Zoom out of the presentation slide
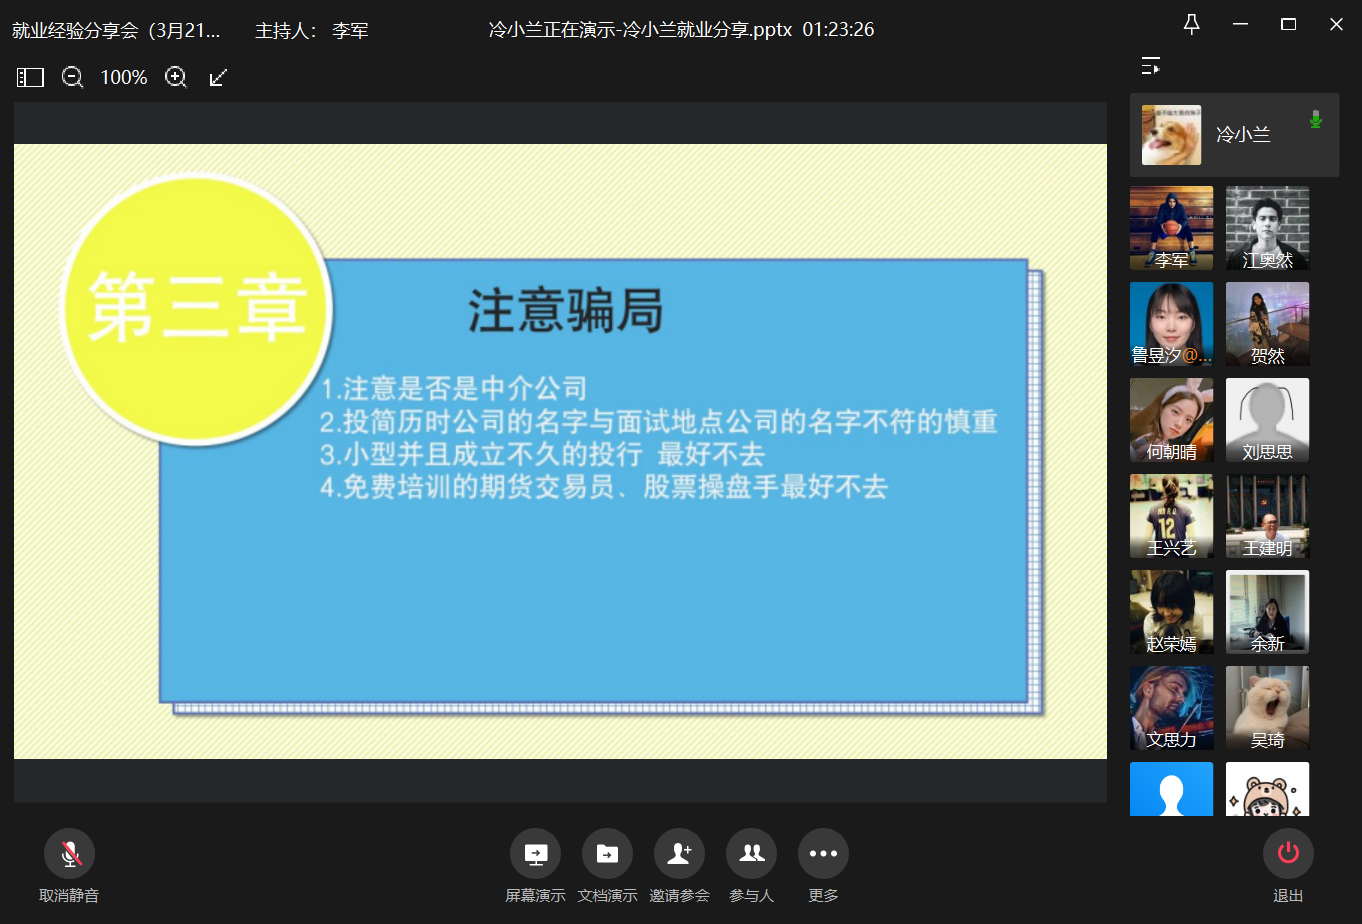This screenshot has height=924, width=1362. (72, 77)
